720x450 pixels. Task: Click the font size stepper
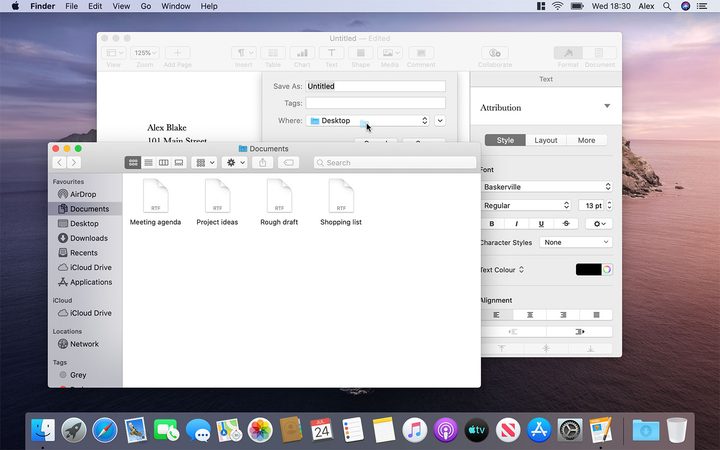coord(609,206)
